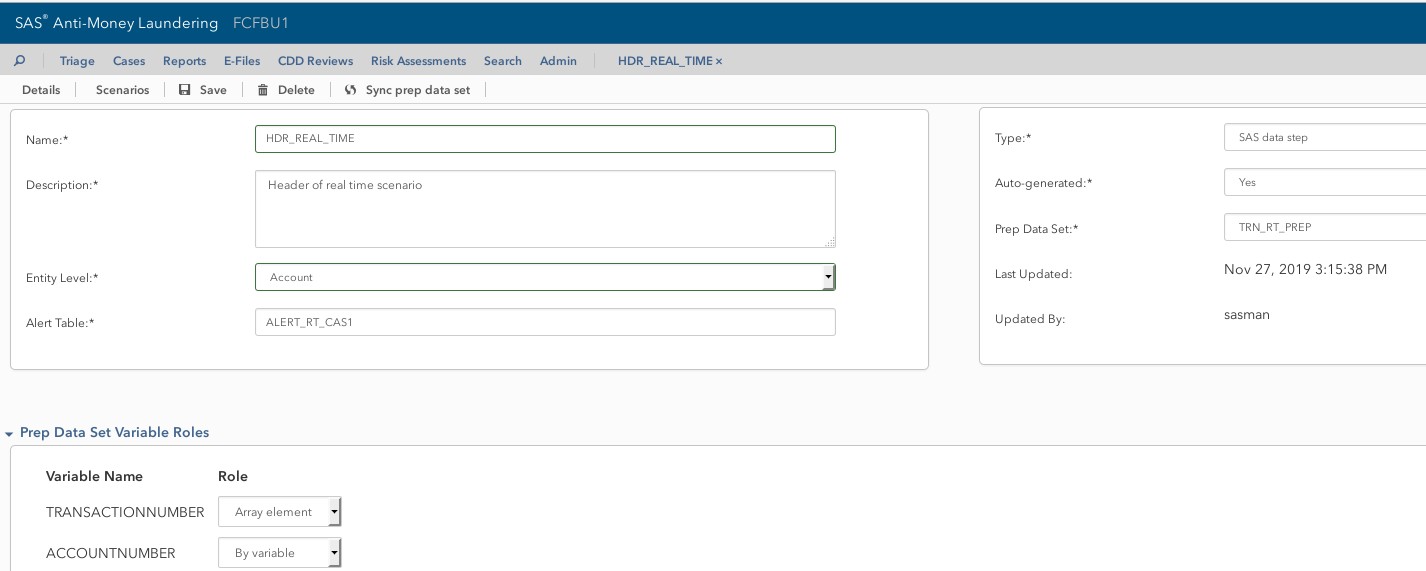This screenshot has width=1426, height=571.
Task: Open the Admin menu
Action: [x=558, y=61]
